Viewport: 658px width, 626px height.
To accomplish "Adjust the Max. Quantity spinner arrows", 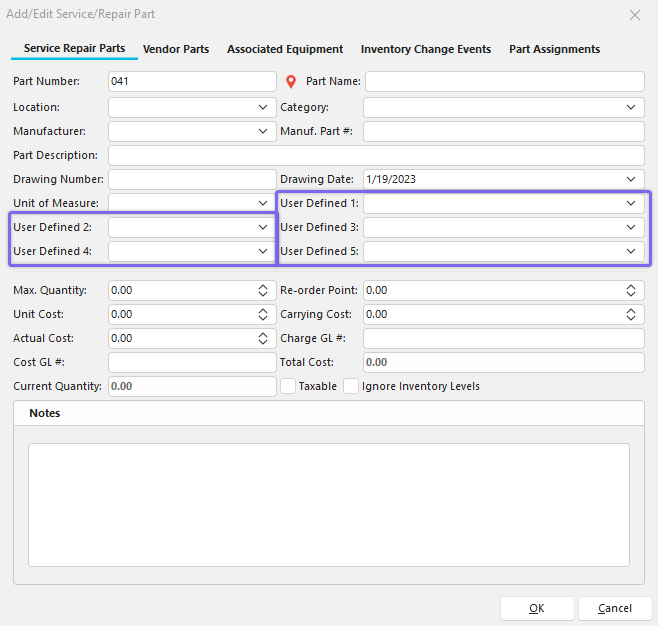I will tap(263, 290).
